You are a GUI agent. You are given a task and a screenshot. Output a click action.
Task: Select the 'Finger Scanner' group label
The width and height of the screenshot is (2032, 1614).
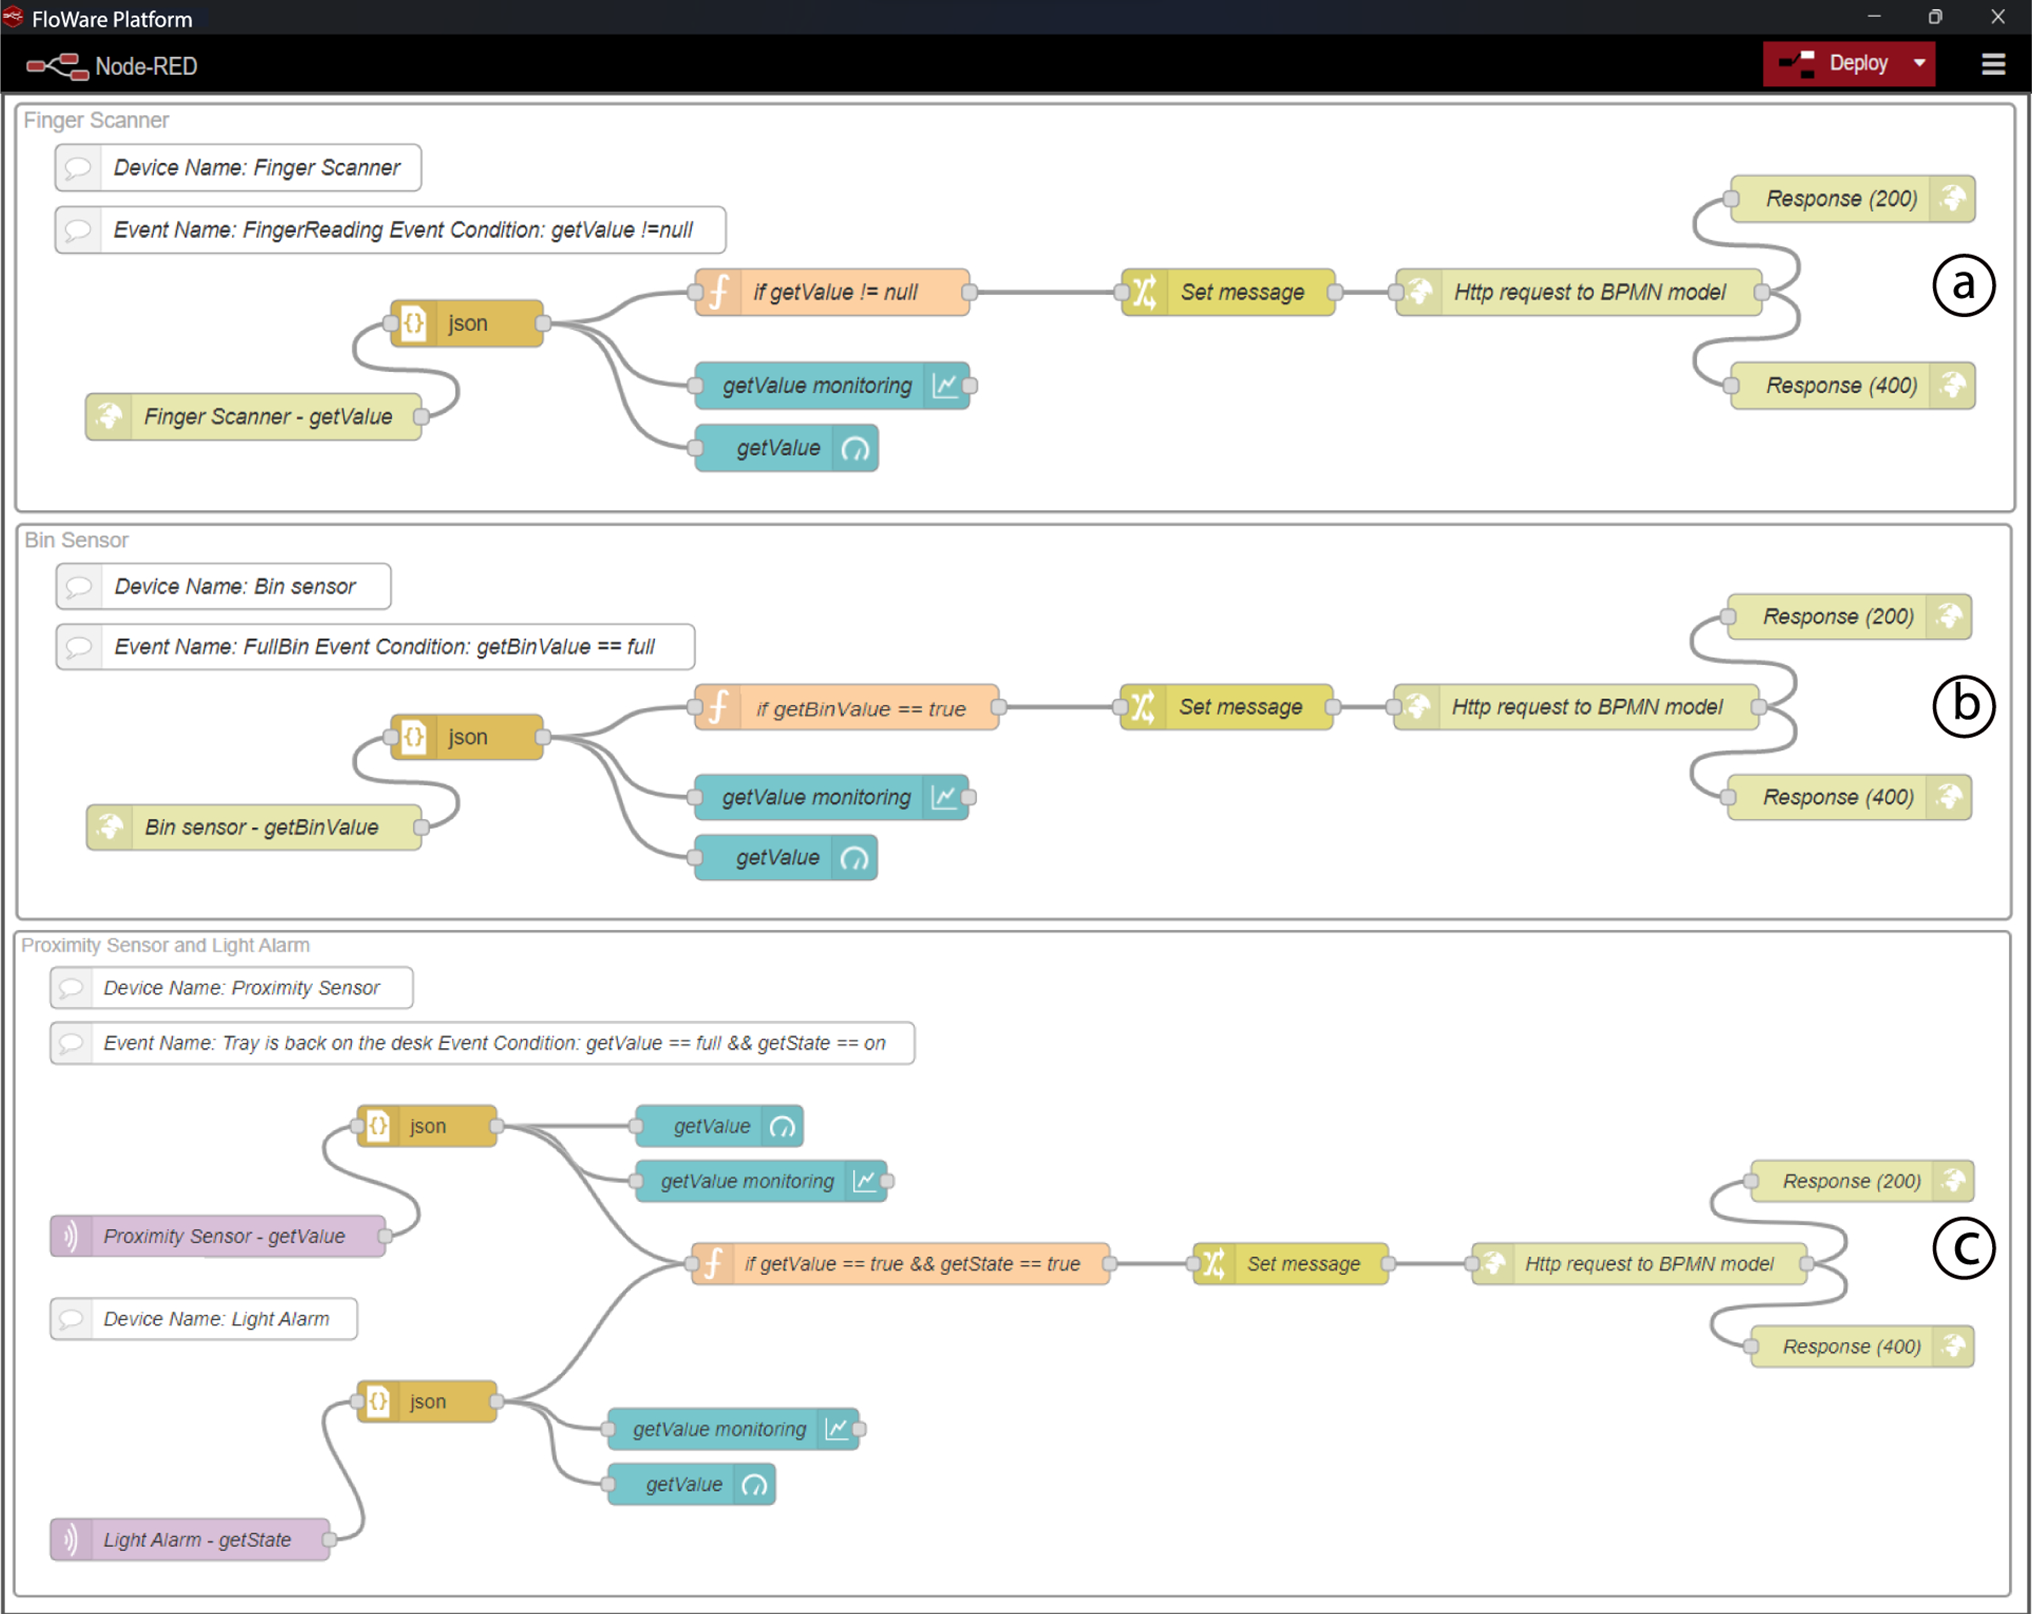[96, 120]
